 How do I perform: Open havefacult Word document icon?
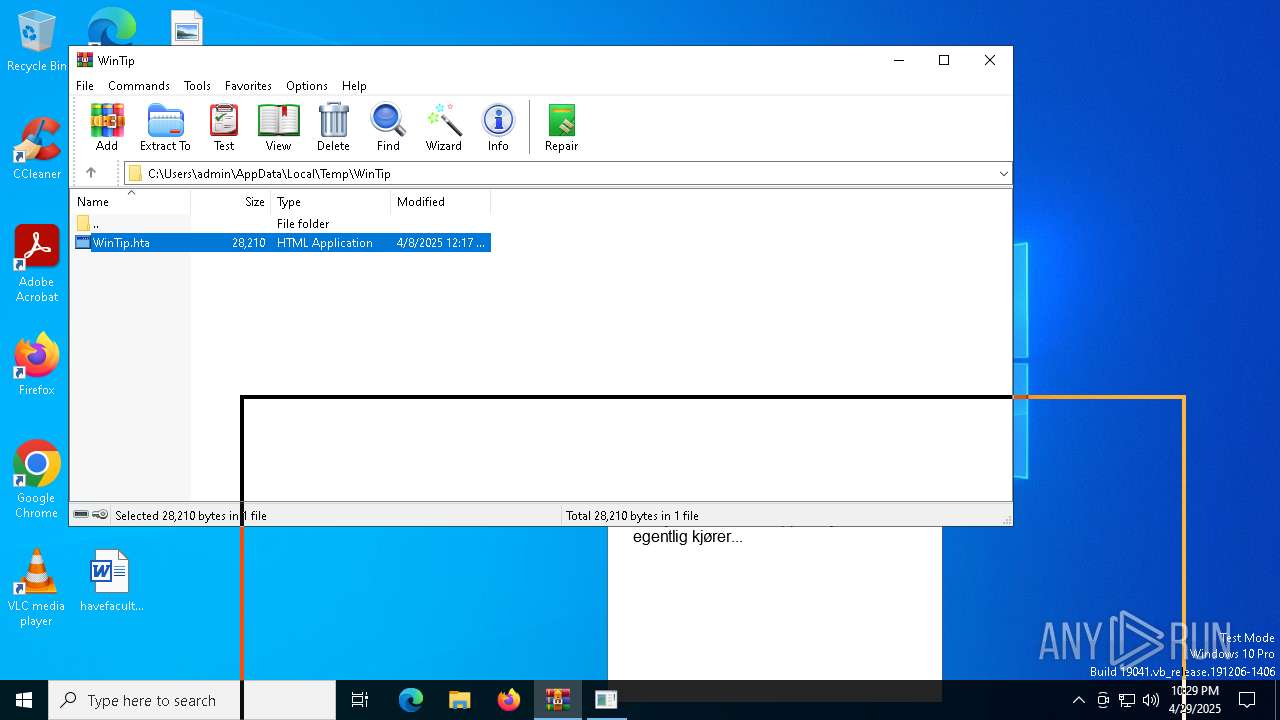click(x=111, y=581)
